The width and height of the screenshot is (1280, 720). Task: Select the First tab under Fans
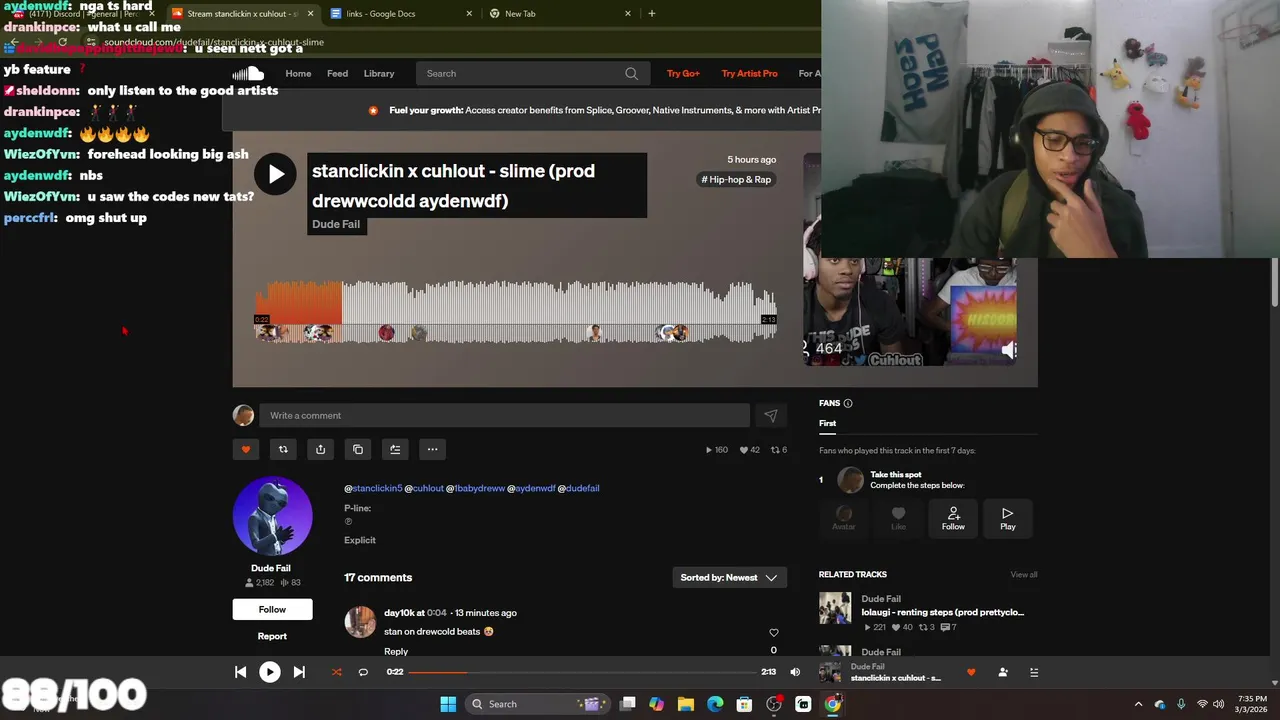(x=827, y=423)
